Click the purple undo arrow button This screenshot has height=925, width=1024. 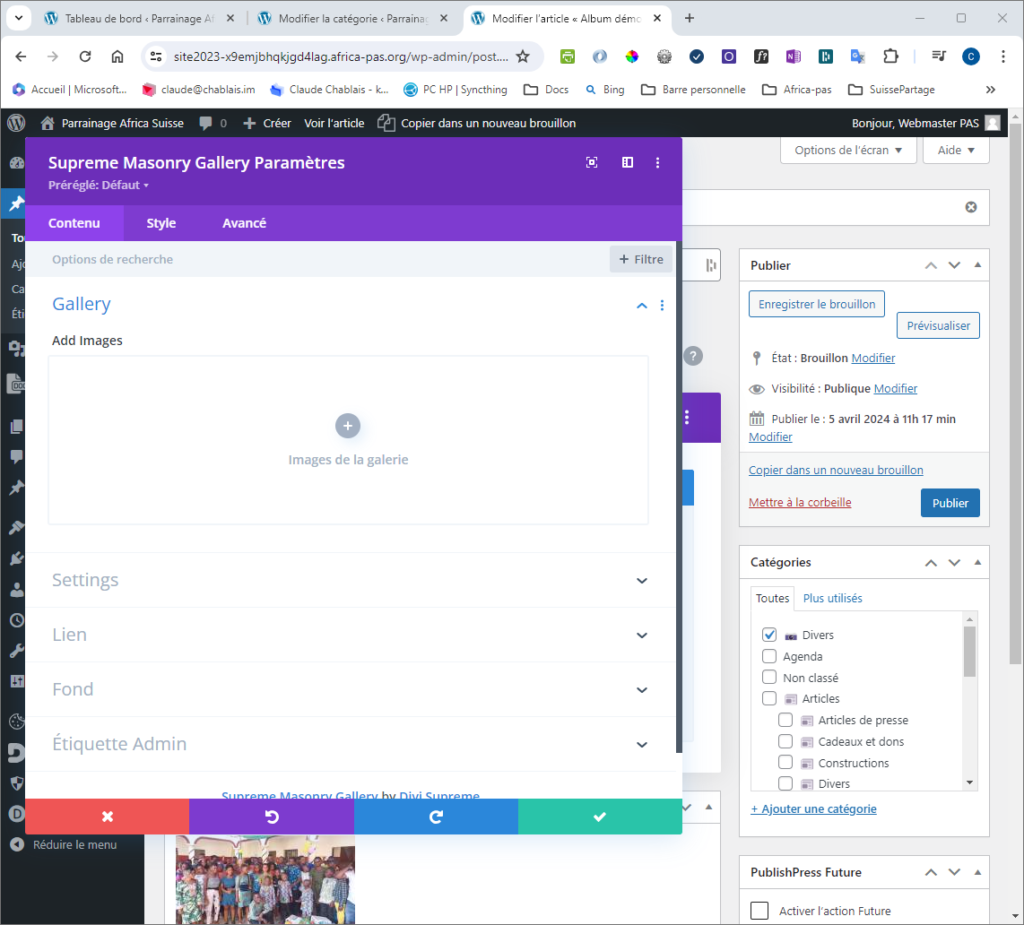(x=271, y=817)
